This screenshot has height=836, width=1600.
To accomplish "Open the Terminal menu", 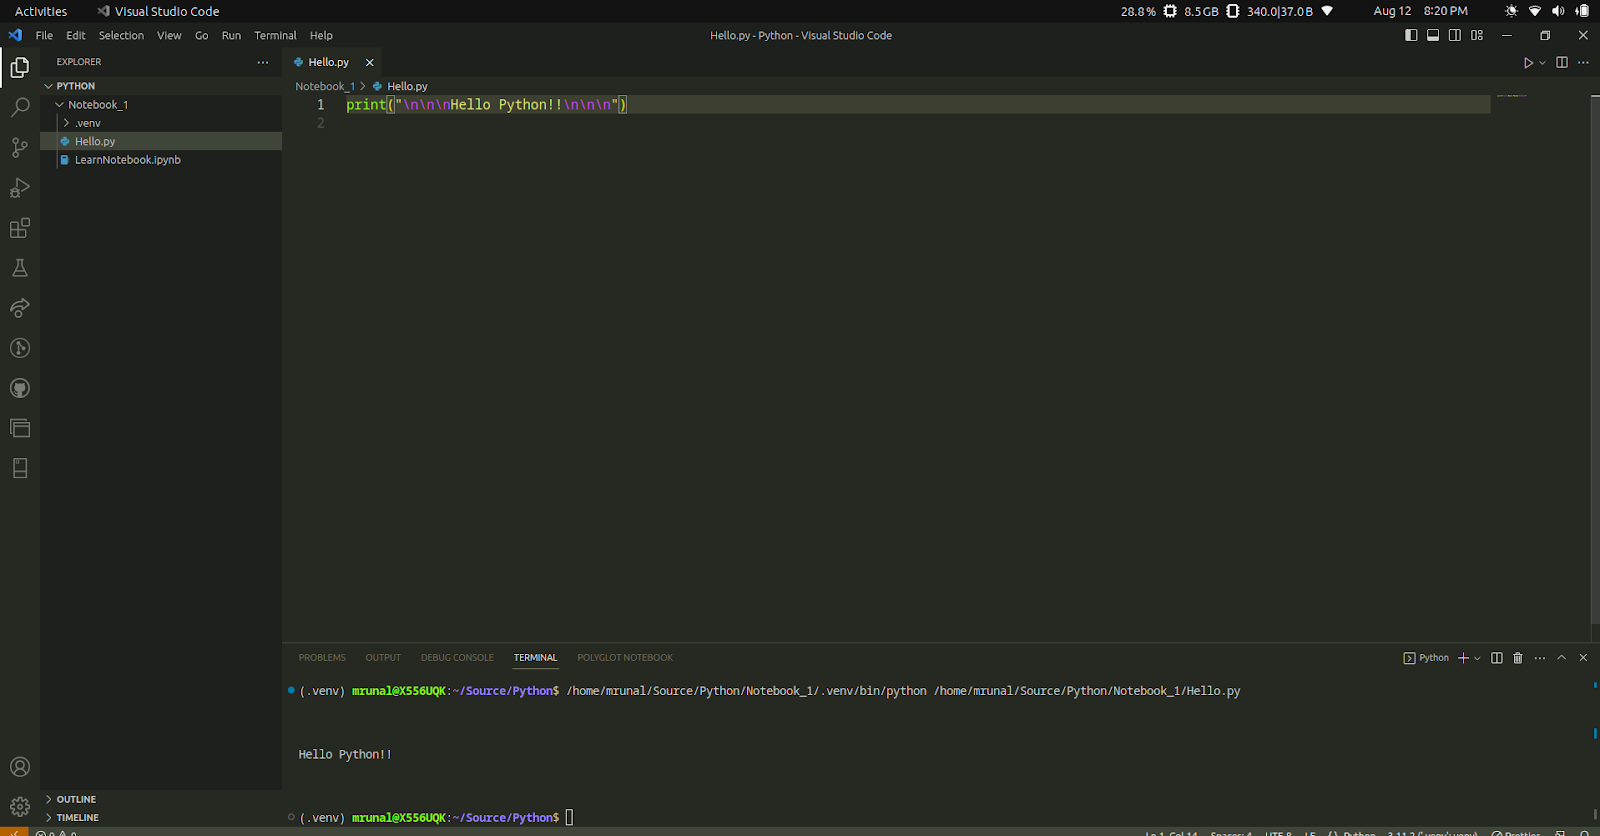I will click(275, 35).
